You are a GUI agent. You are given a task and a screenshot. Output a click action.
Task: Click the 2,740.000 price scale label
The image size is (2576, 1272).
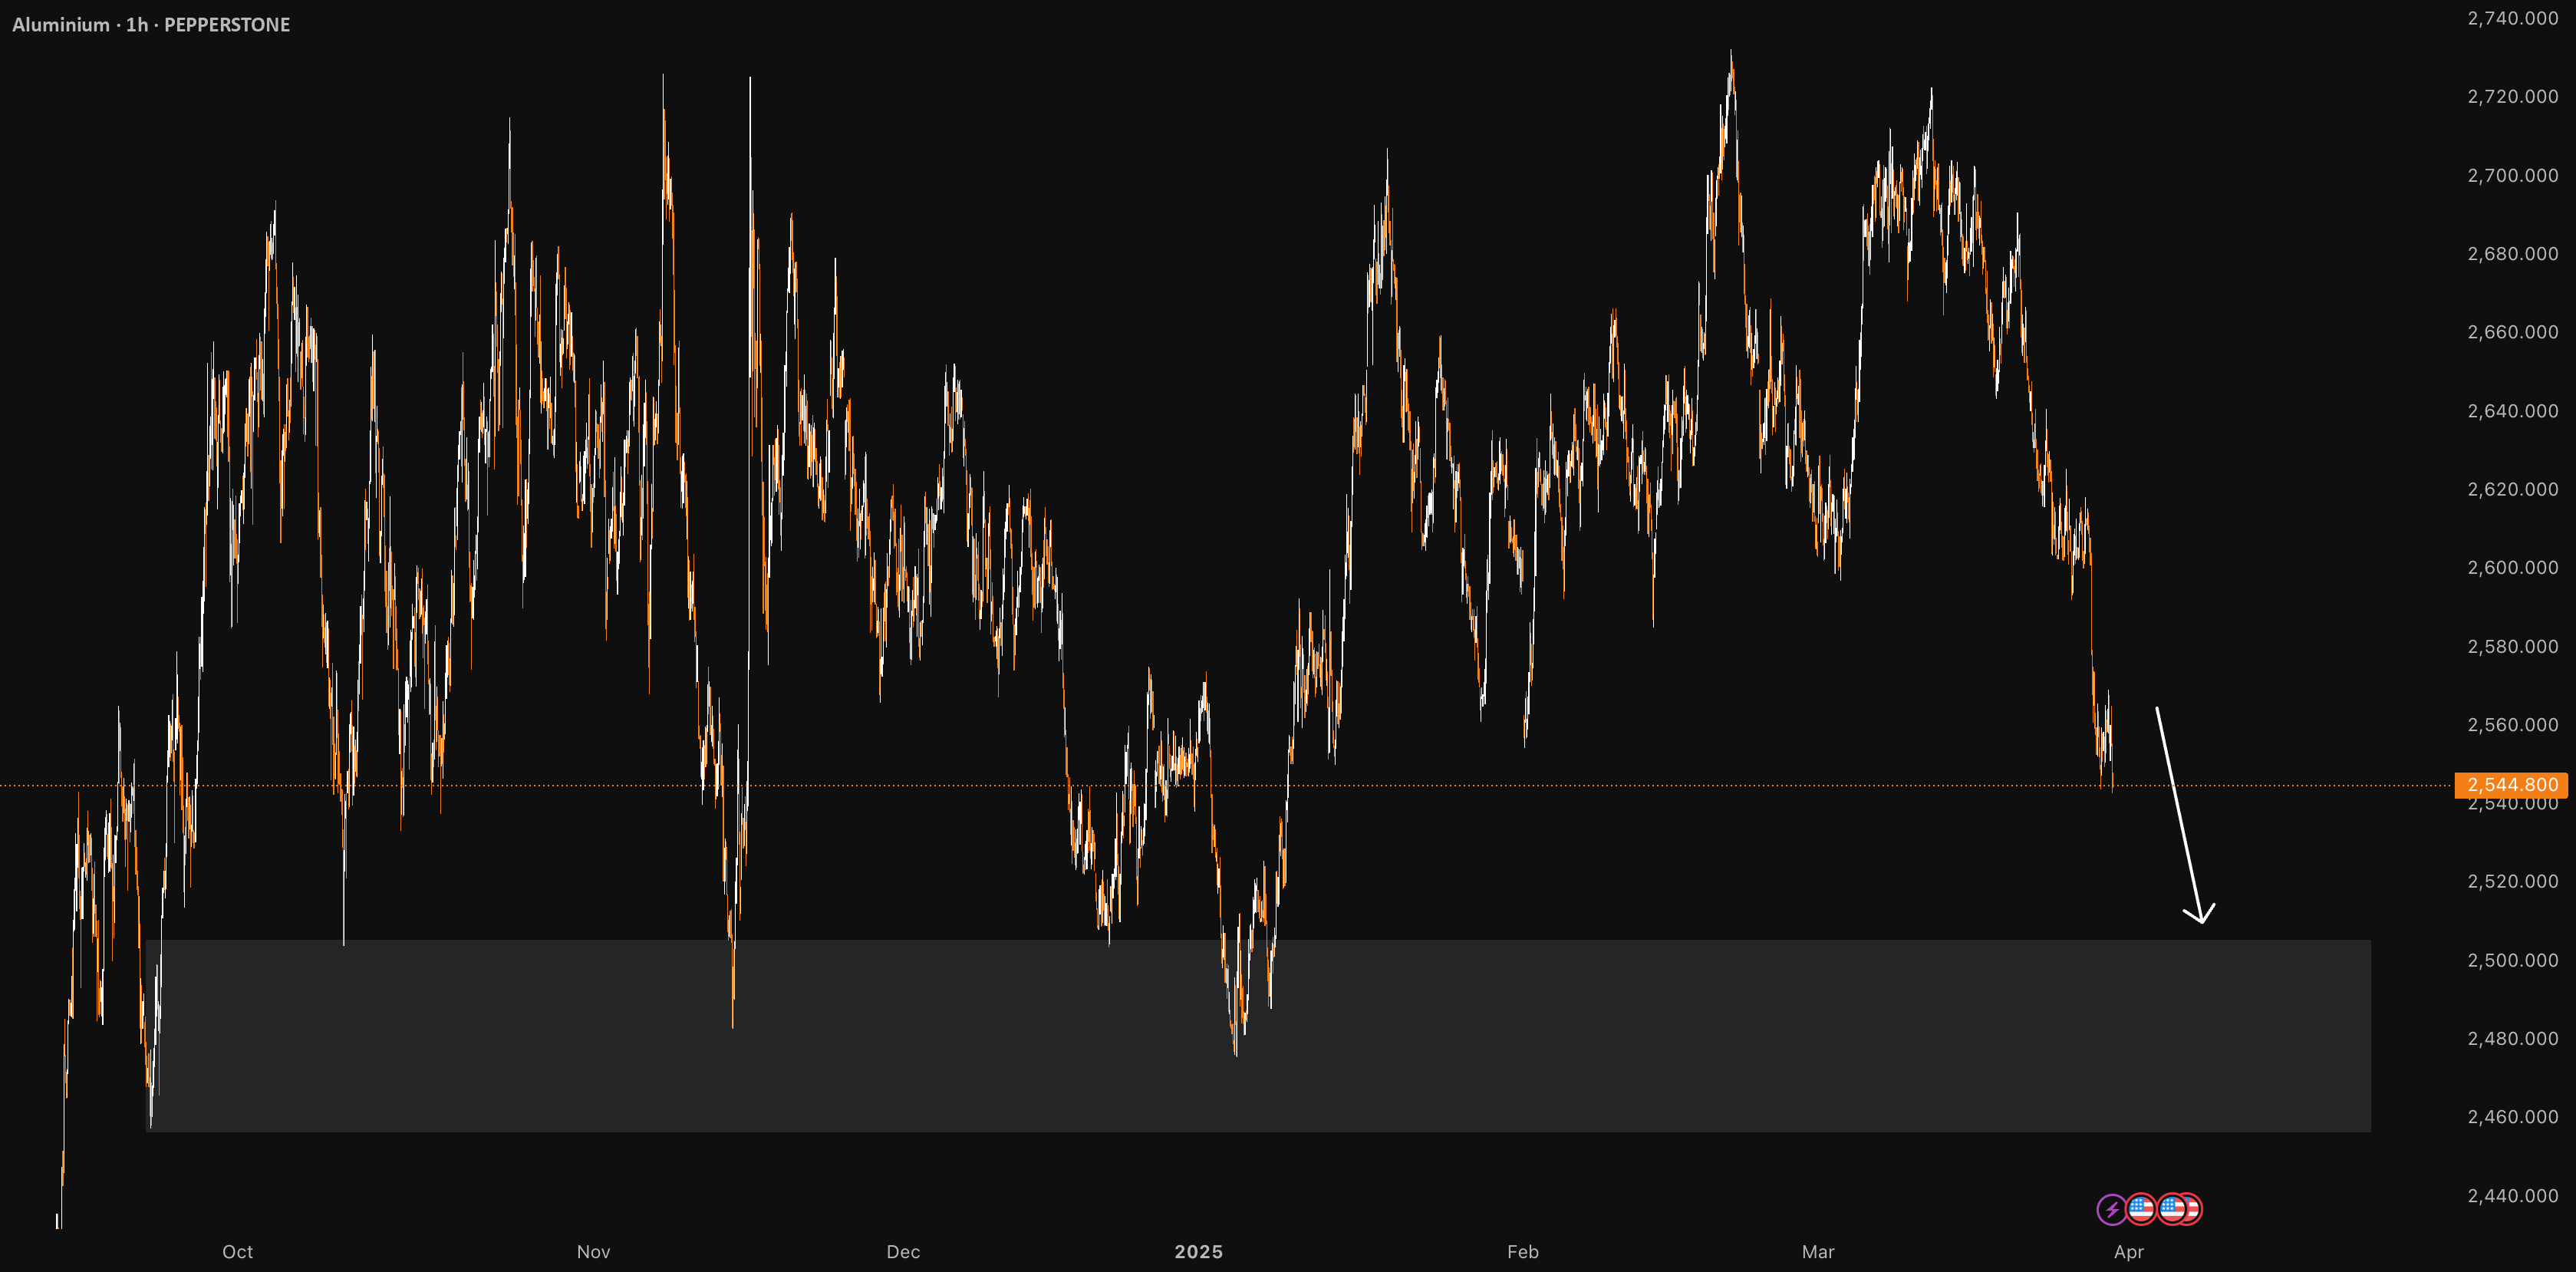point(2512,18)
